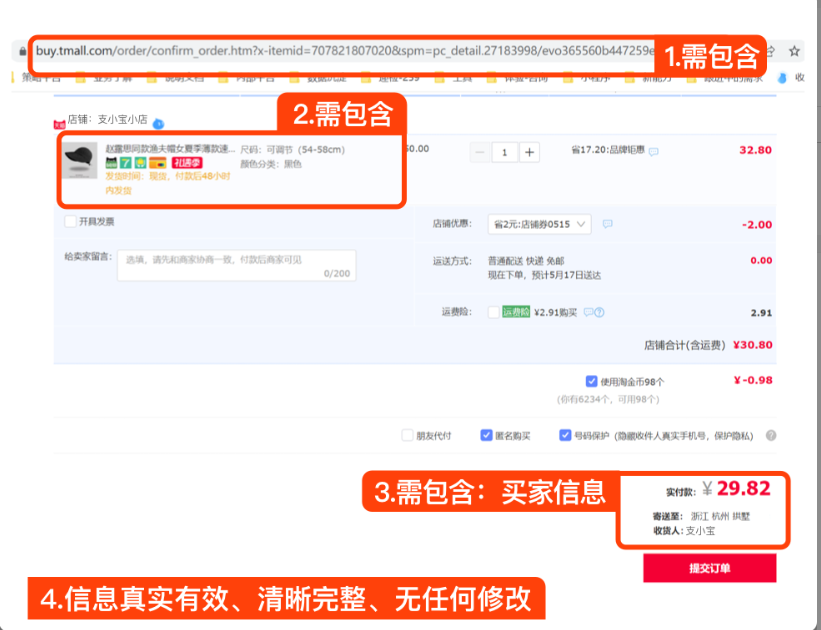This screenshot has width=821, height=630.
Task: Increase quantity with the plus button
Action: coord(529,152)
